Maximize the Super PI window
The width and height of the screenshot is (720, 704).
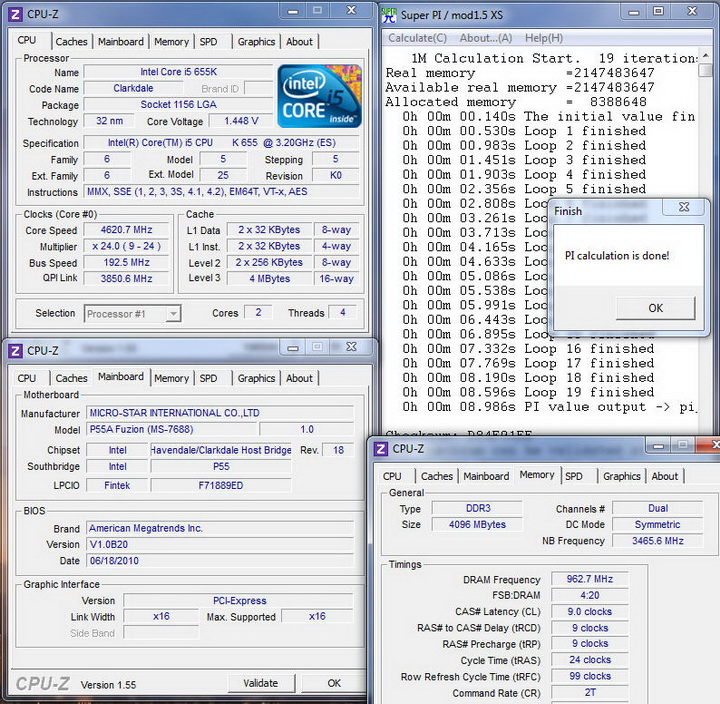click(x=658, y=11)
